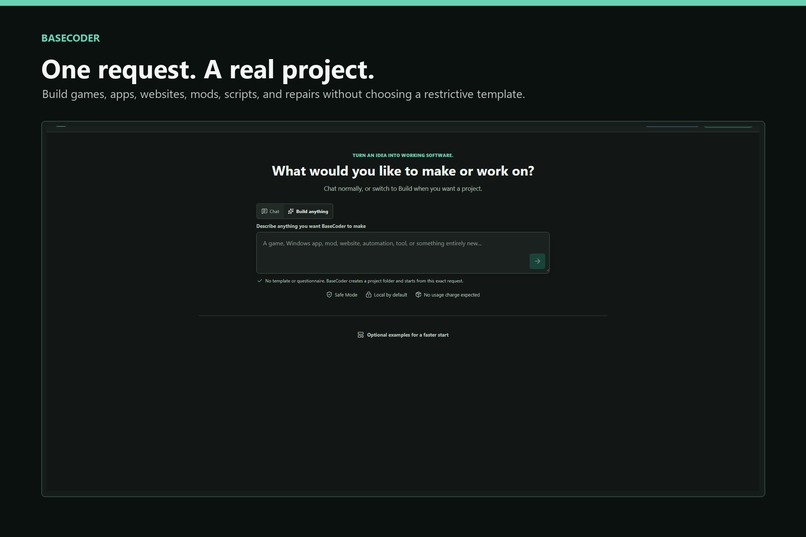Click 'Turn an idea into working software' tagline
Screen dimensions: 806x537
(x=403, y=155)
